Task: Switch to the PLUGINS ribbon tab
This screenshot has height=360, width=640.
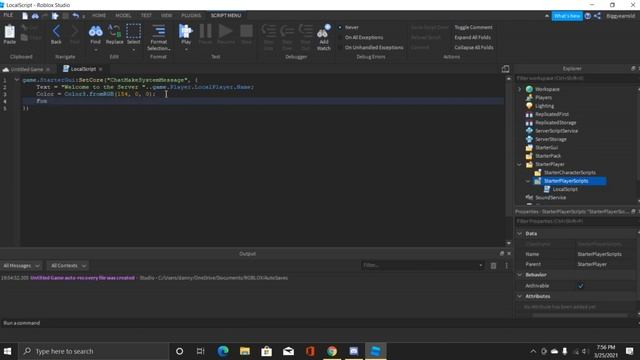Action: pos(191,16)
